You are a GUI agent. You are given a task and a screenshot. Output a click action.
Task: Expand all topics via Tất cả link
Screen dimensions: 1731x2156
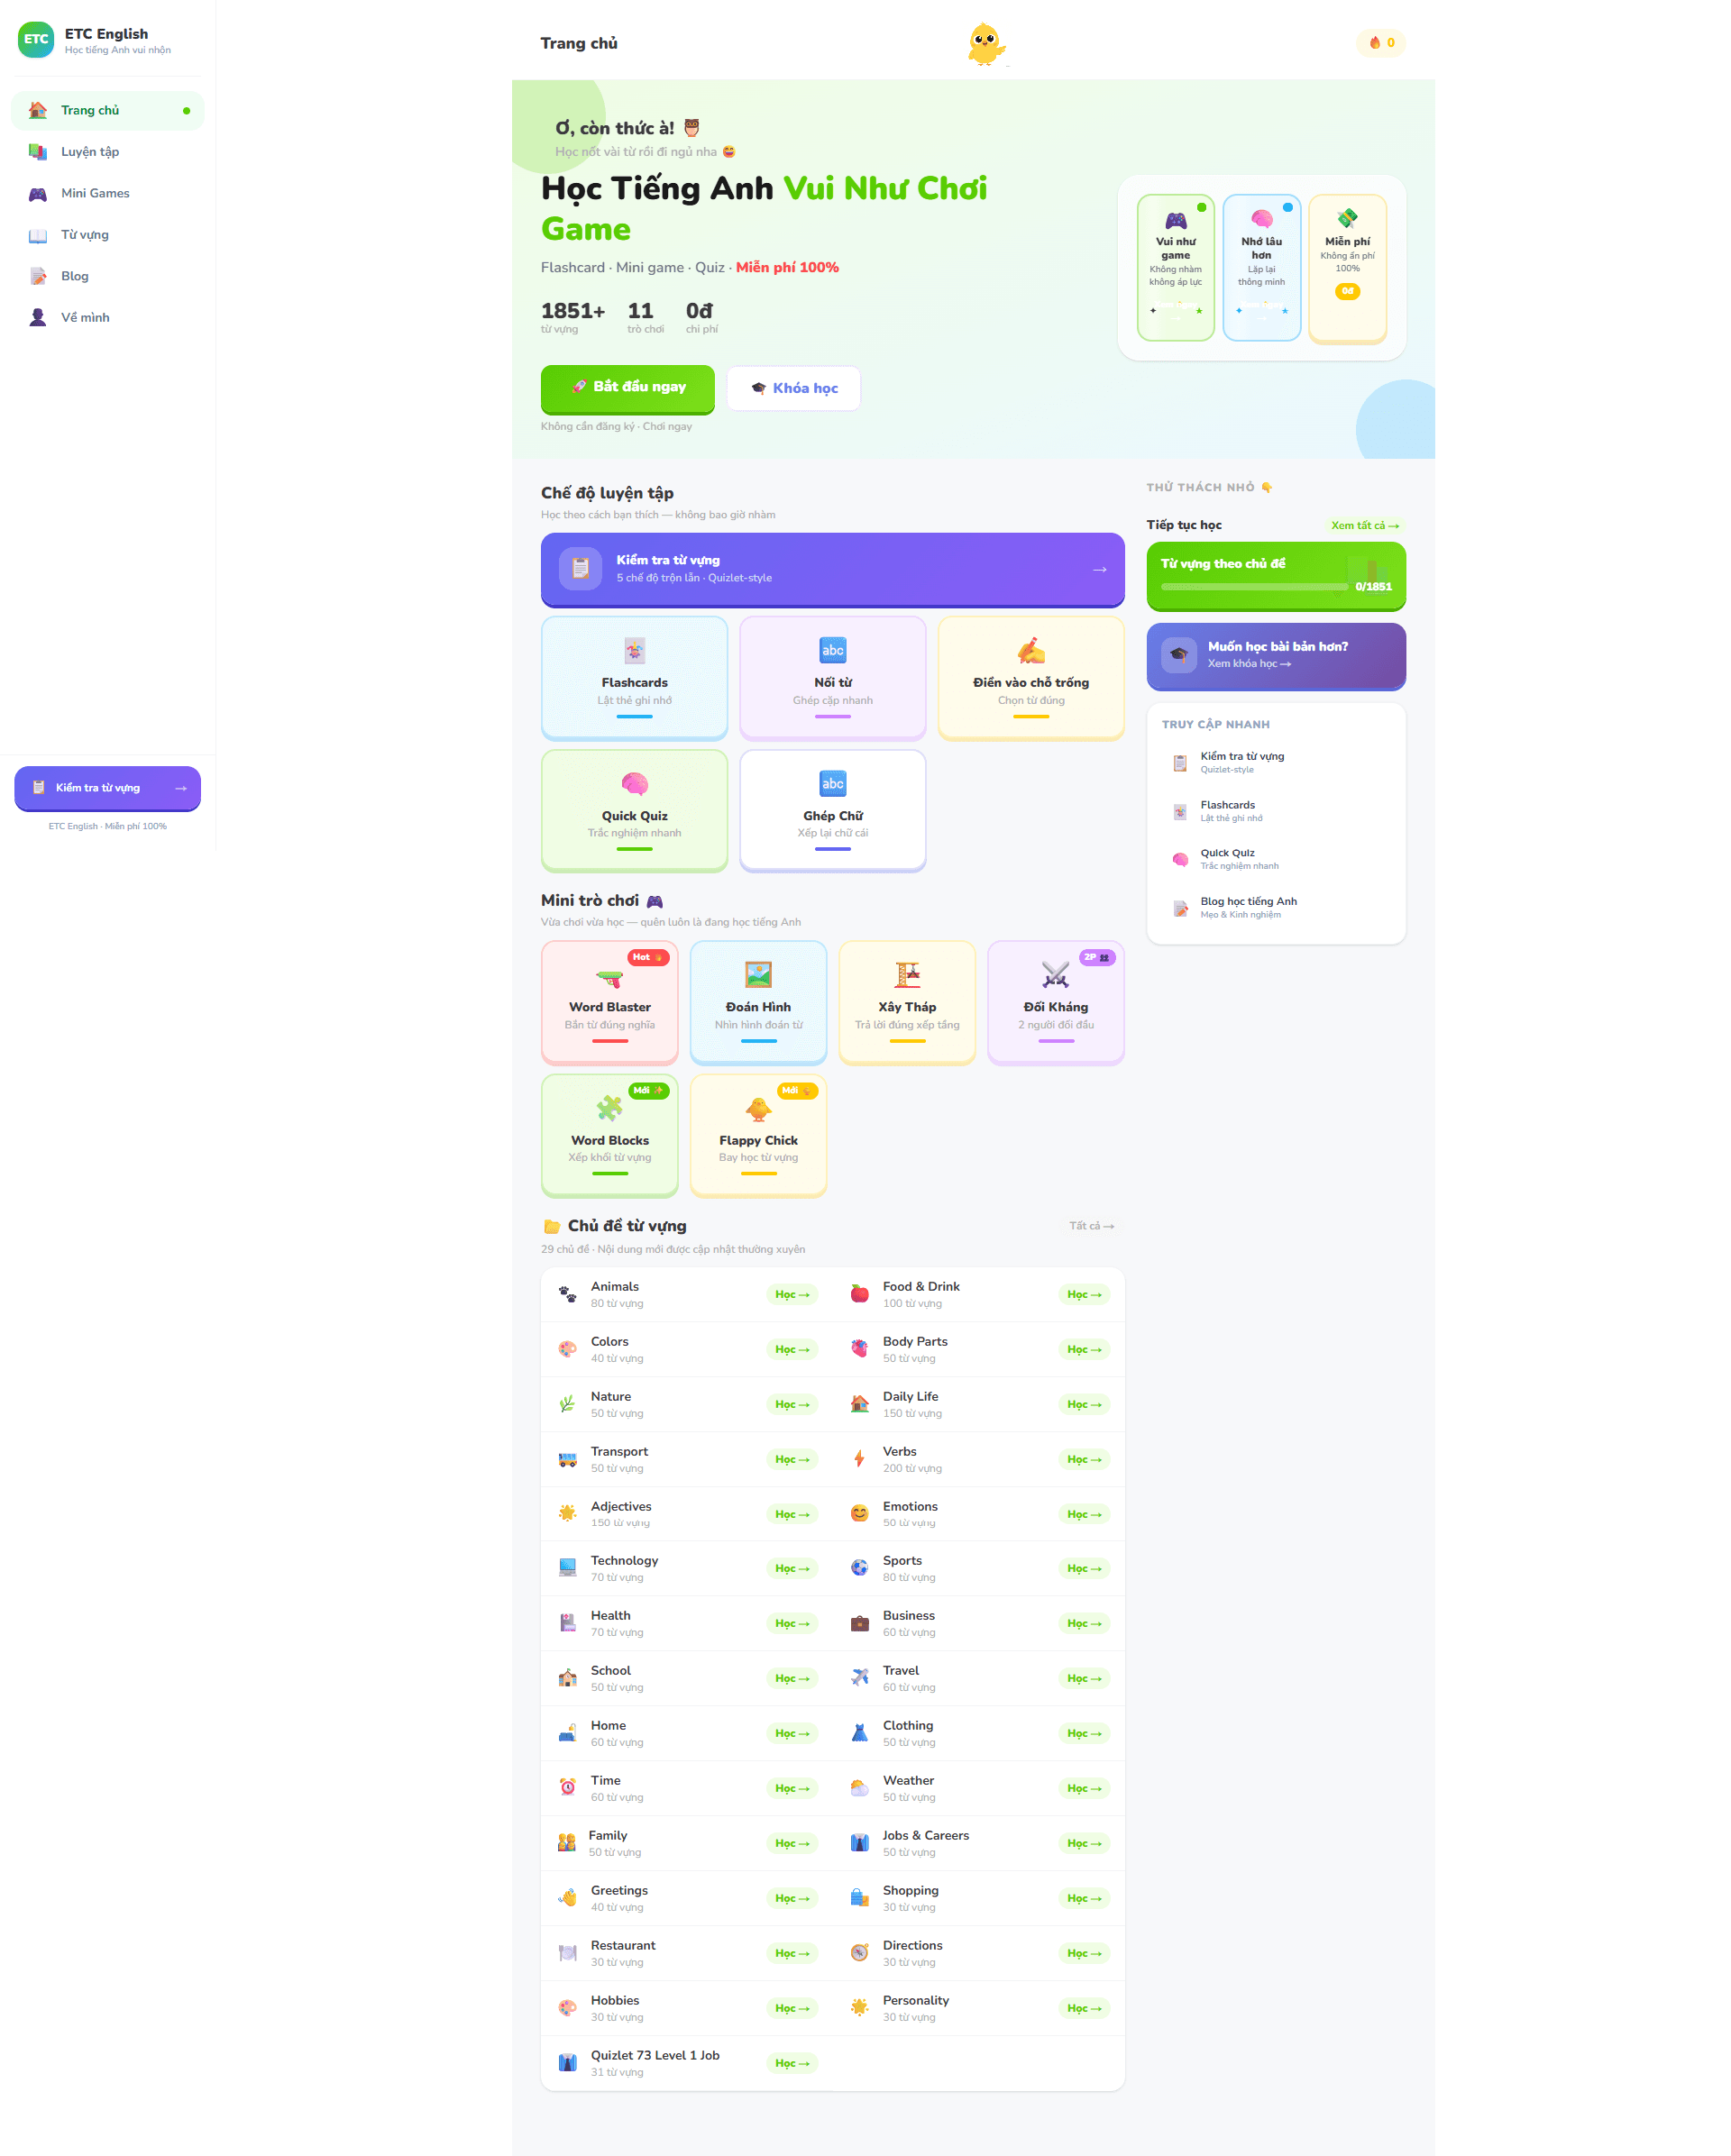(1090, 1226)
